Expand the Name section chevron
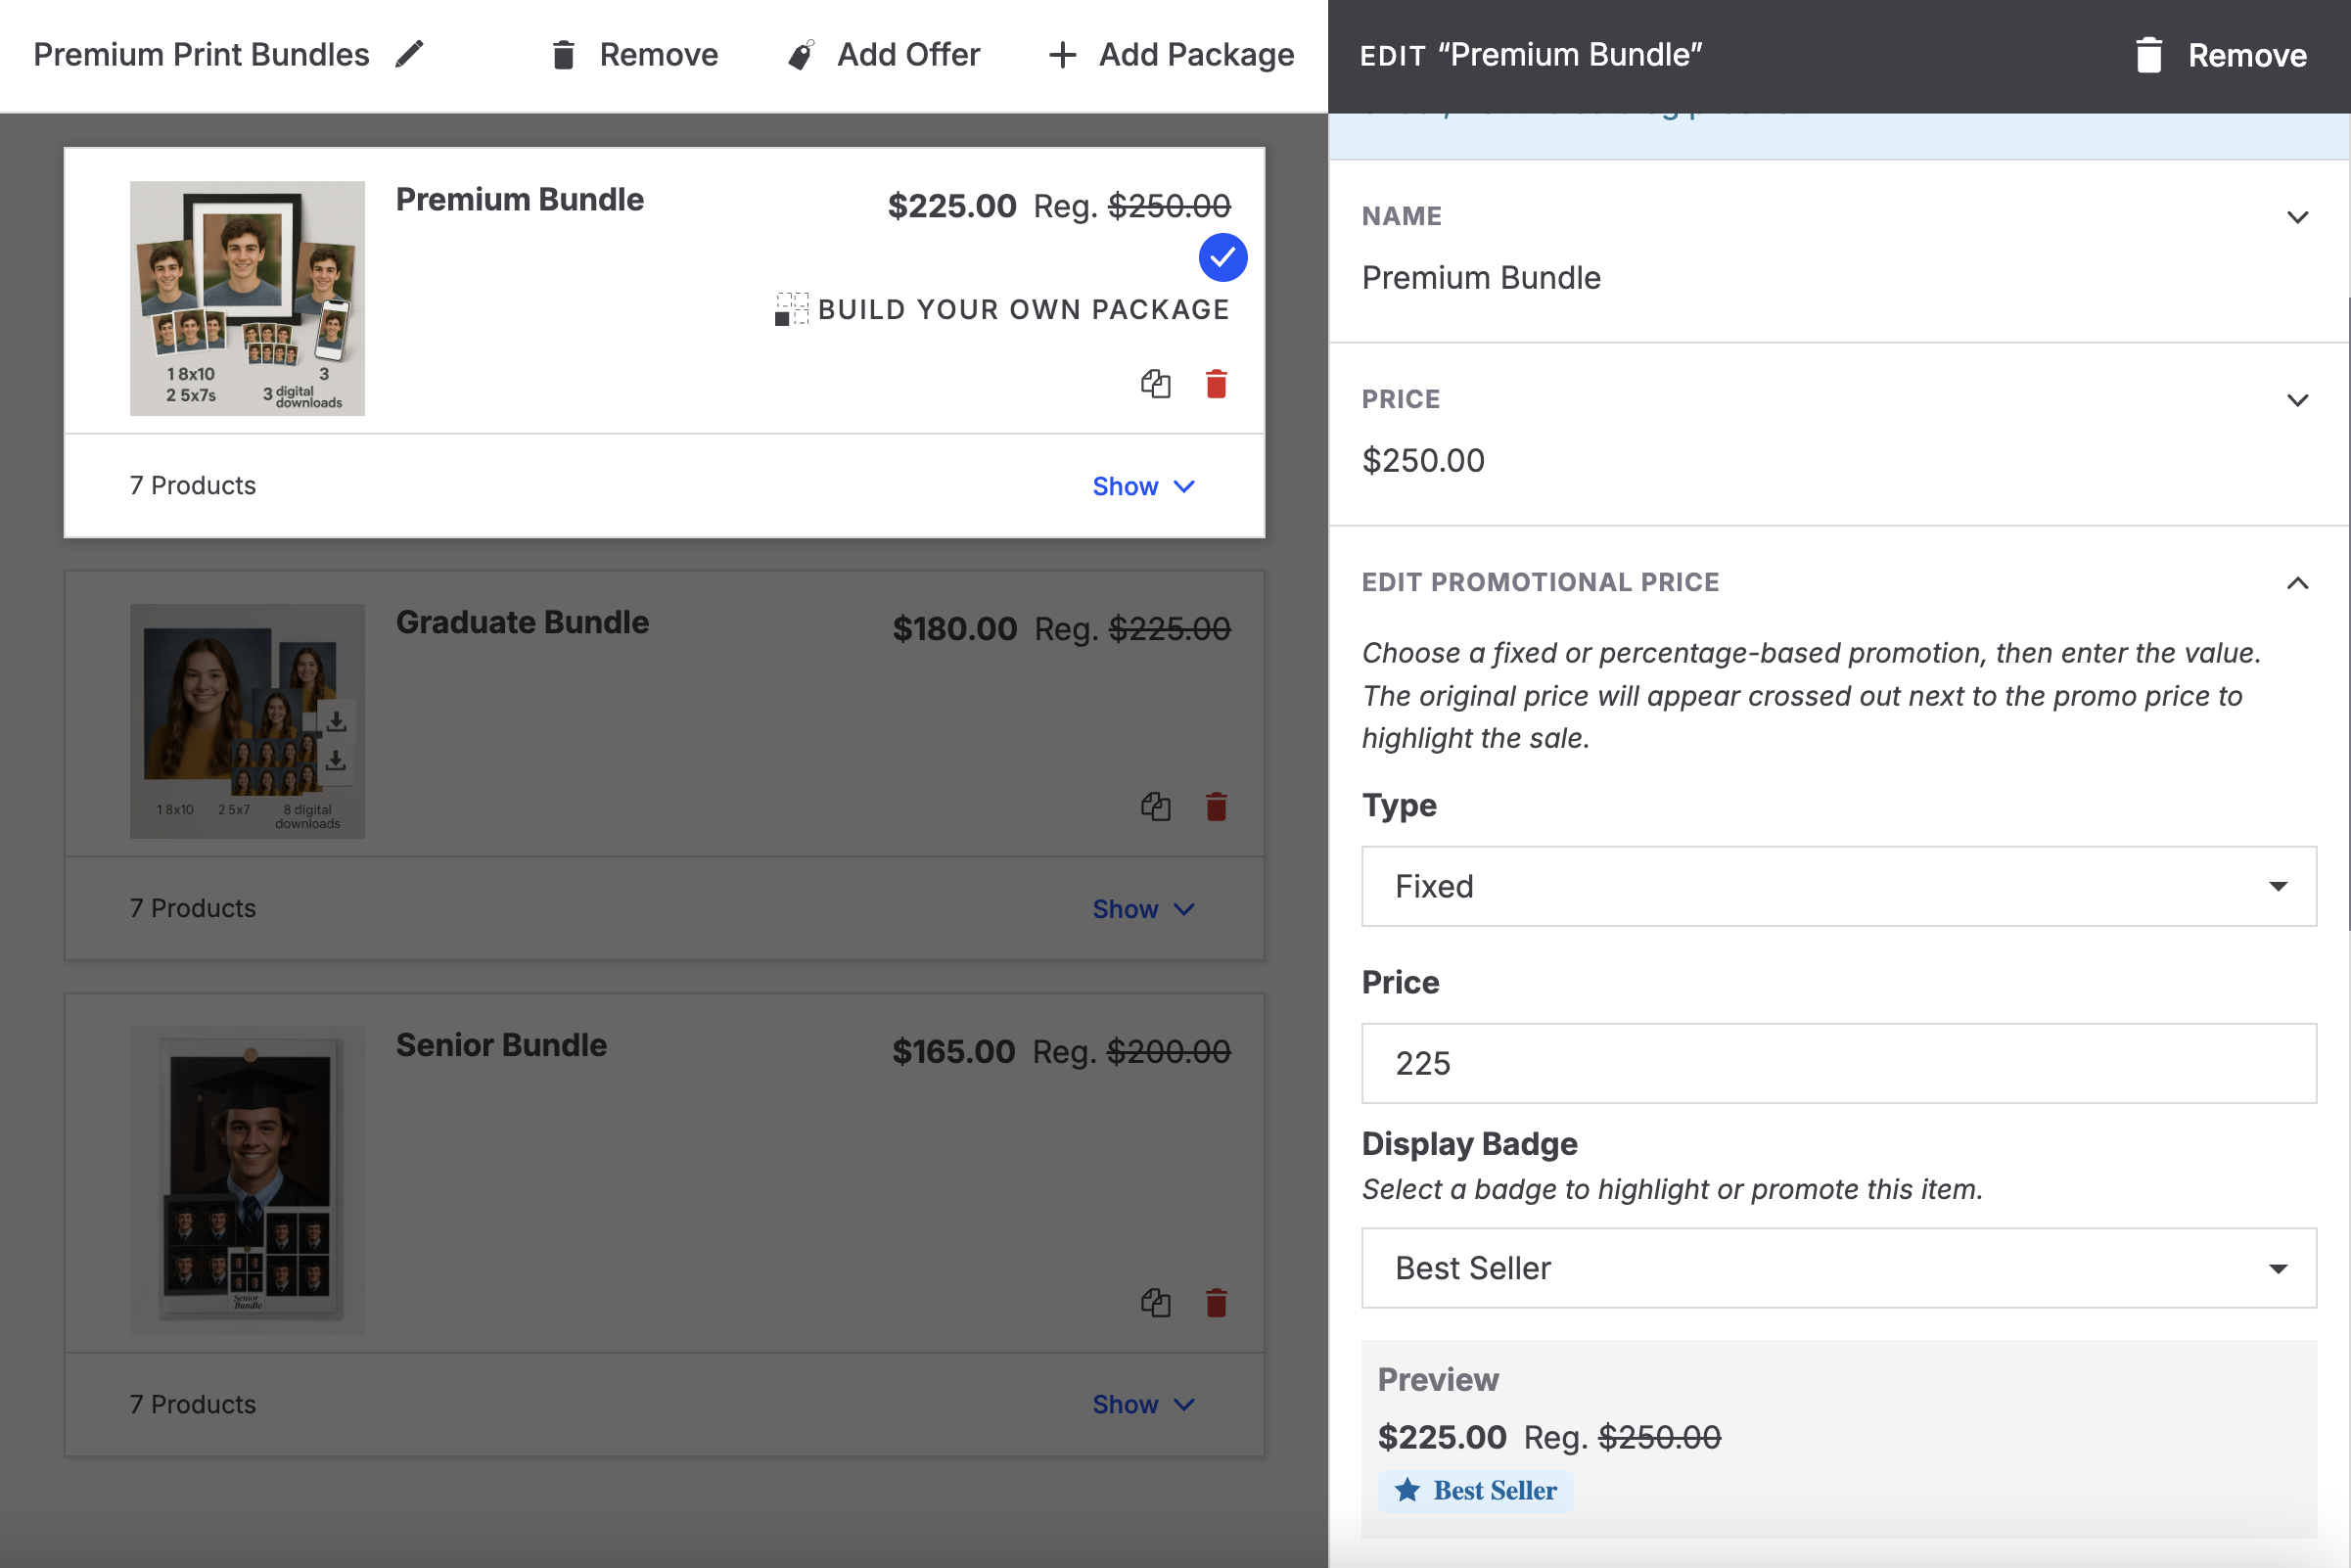2351x1568 pixels. [x=2297, y=217]
